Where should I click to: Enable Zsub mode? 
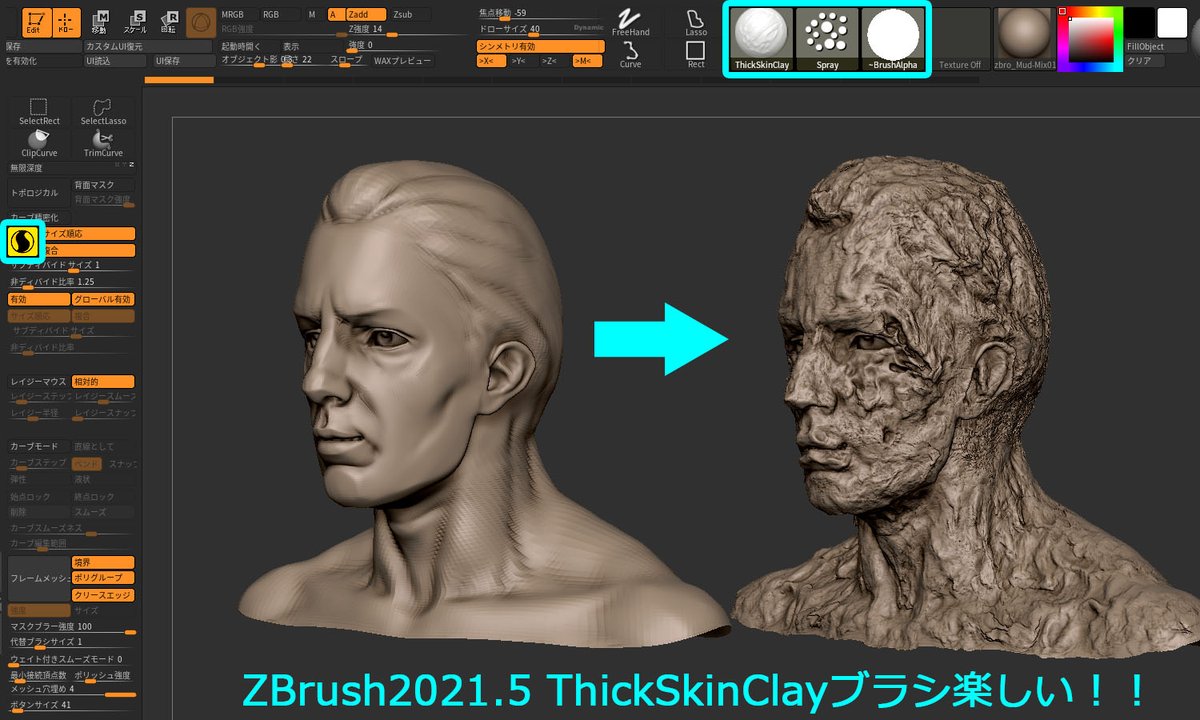coord(412,15)
